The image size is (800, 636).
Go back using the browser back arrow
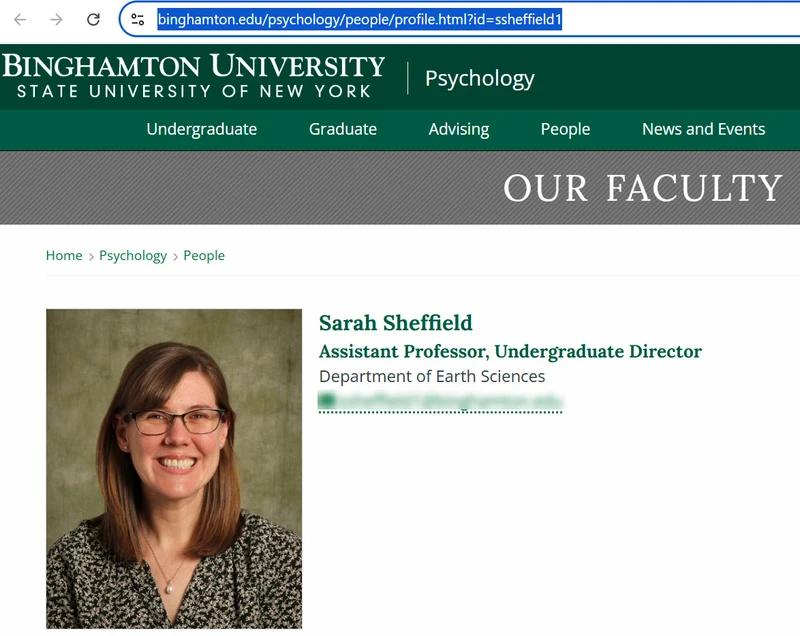(x=20, y=20)
